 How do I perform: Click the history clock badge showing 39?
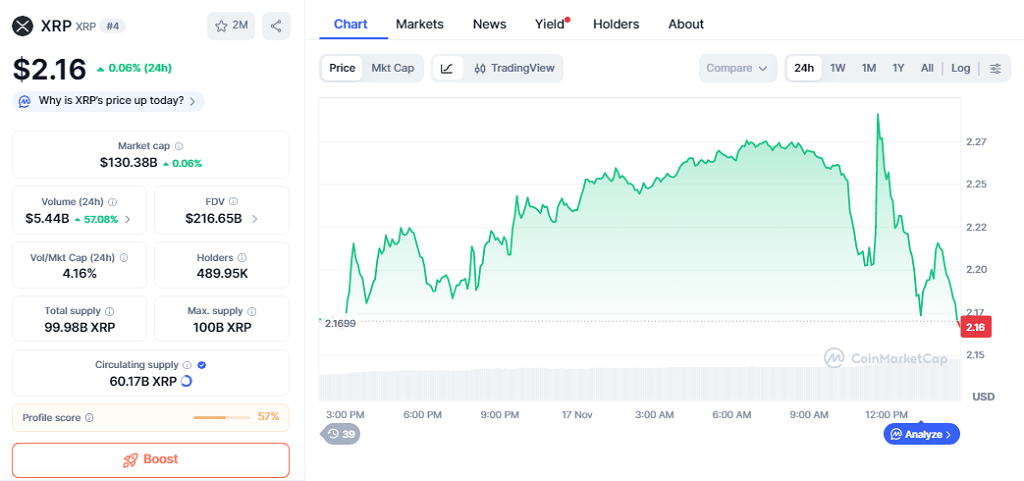coord(341,434)
